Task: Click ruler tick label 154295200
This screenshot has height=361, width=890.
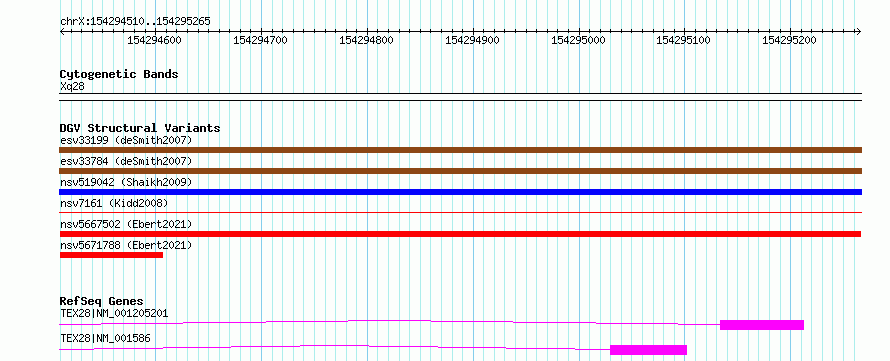Action: tap(790, 40)
